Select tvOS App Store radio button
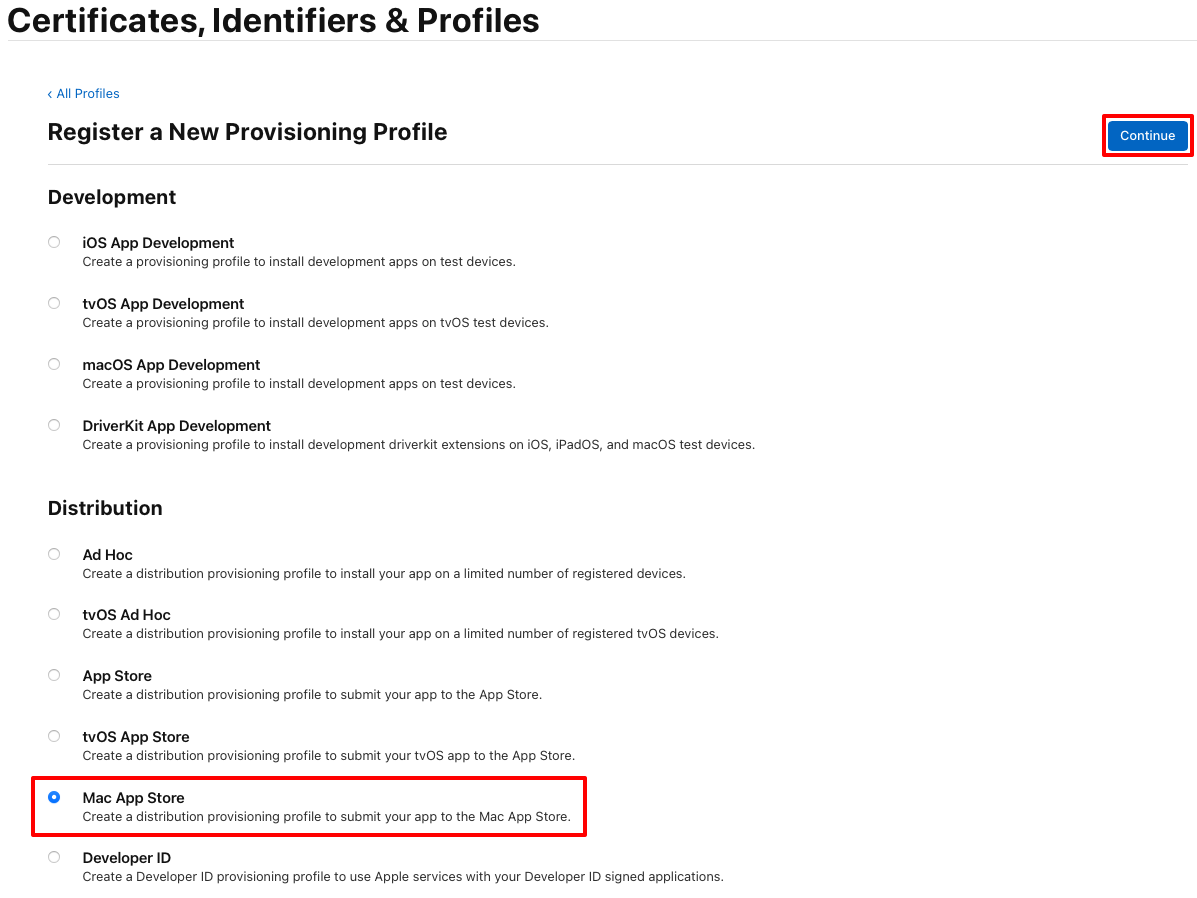 [x=54, y=737]
